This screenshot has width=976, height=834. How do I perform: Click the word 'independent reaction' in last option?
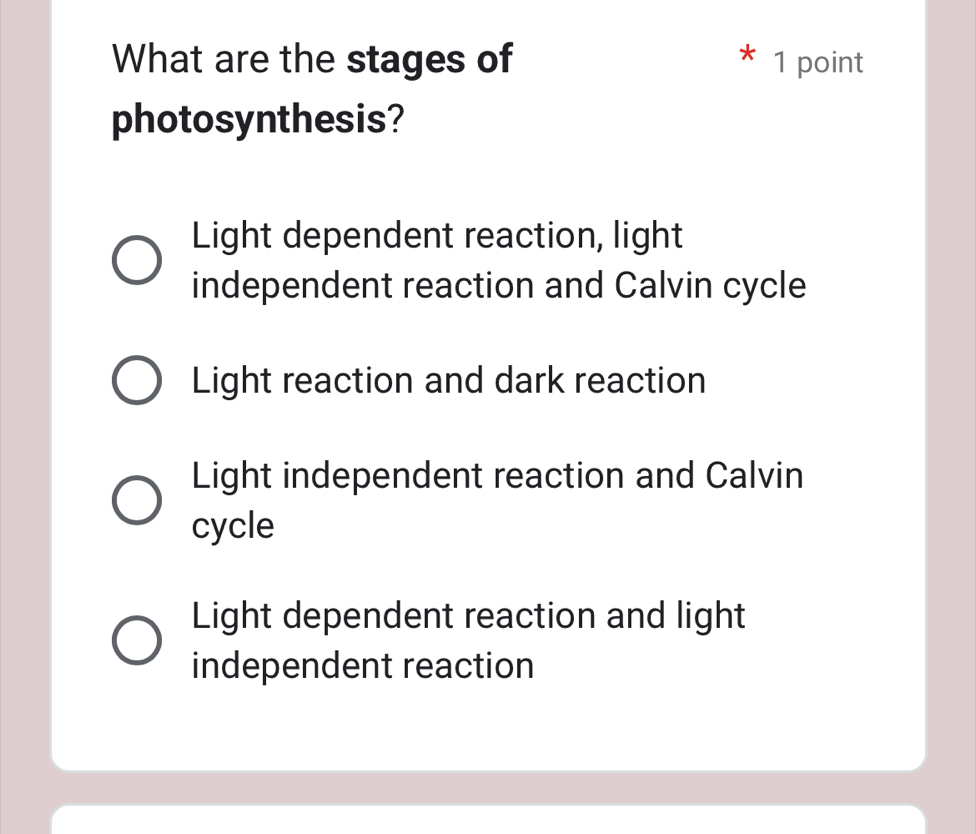pos(362,665)
